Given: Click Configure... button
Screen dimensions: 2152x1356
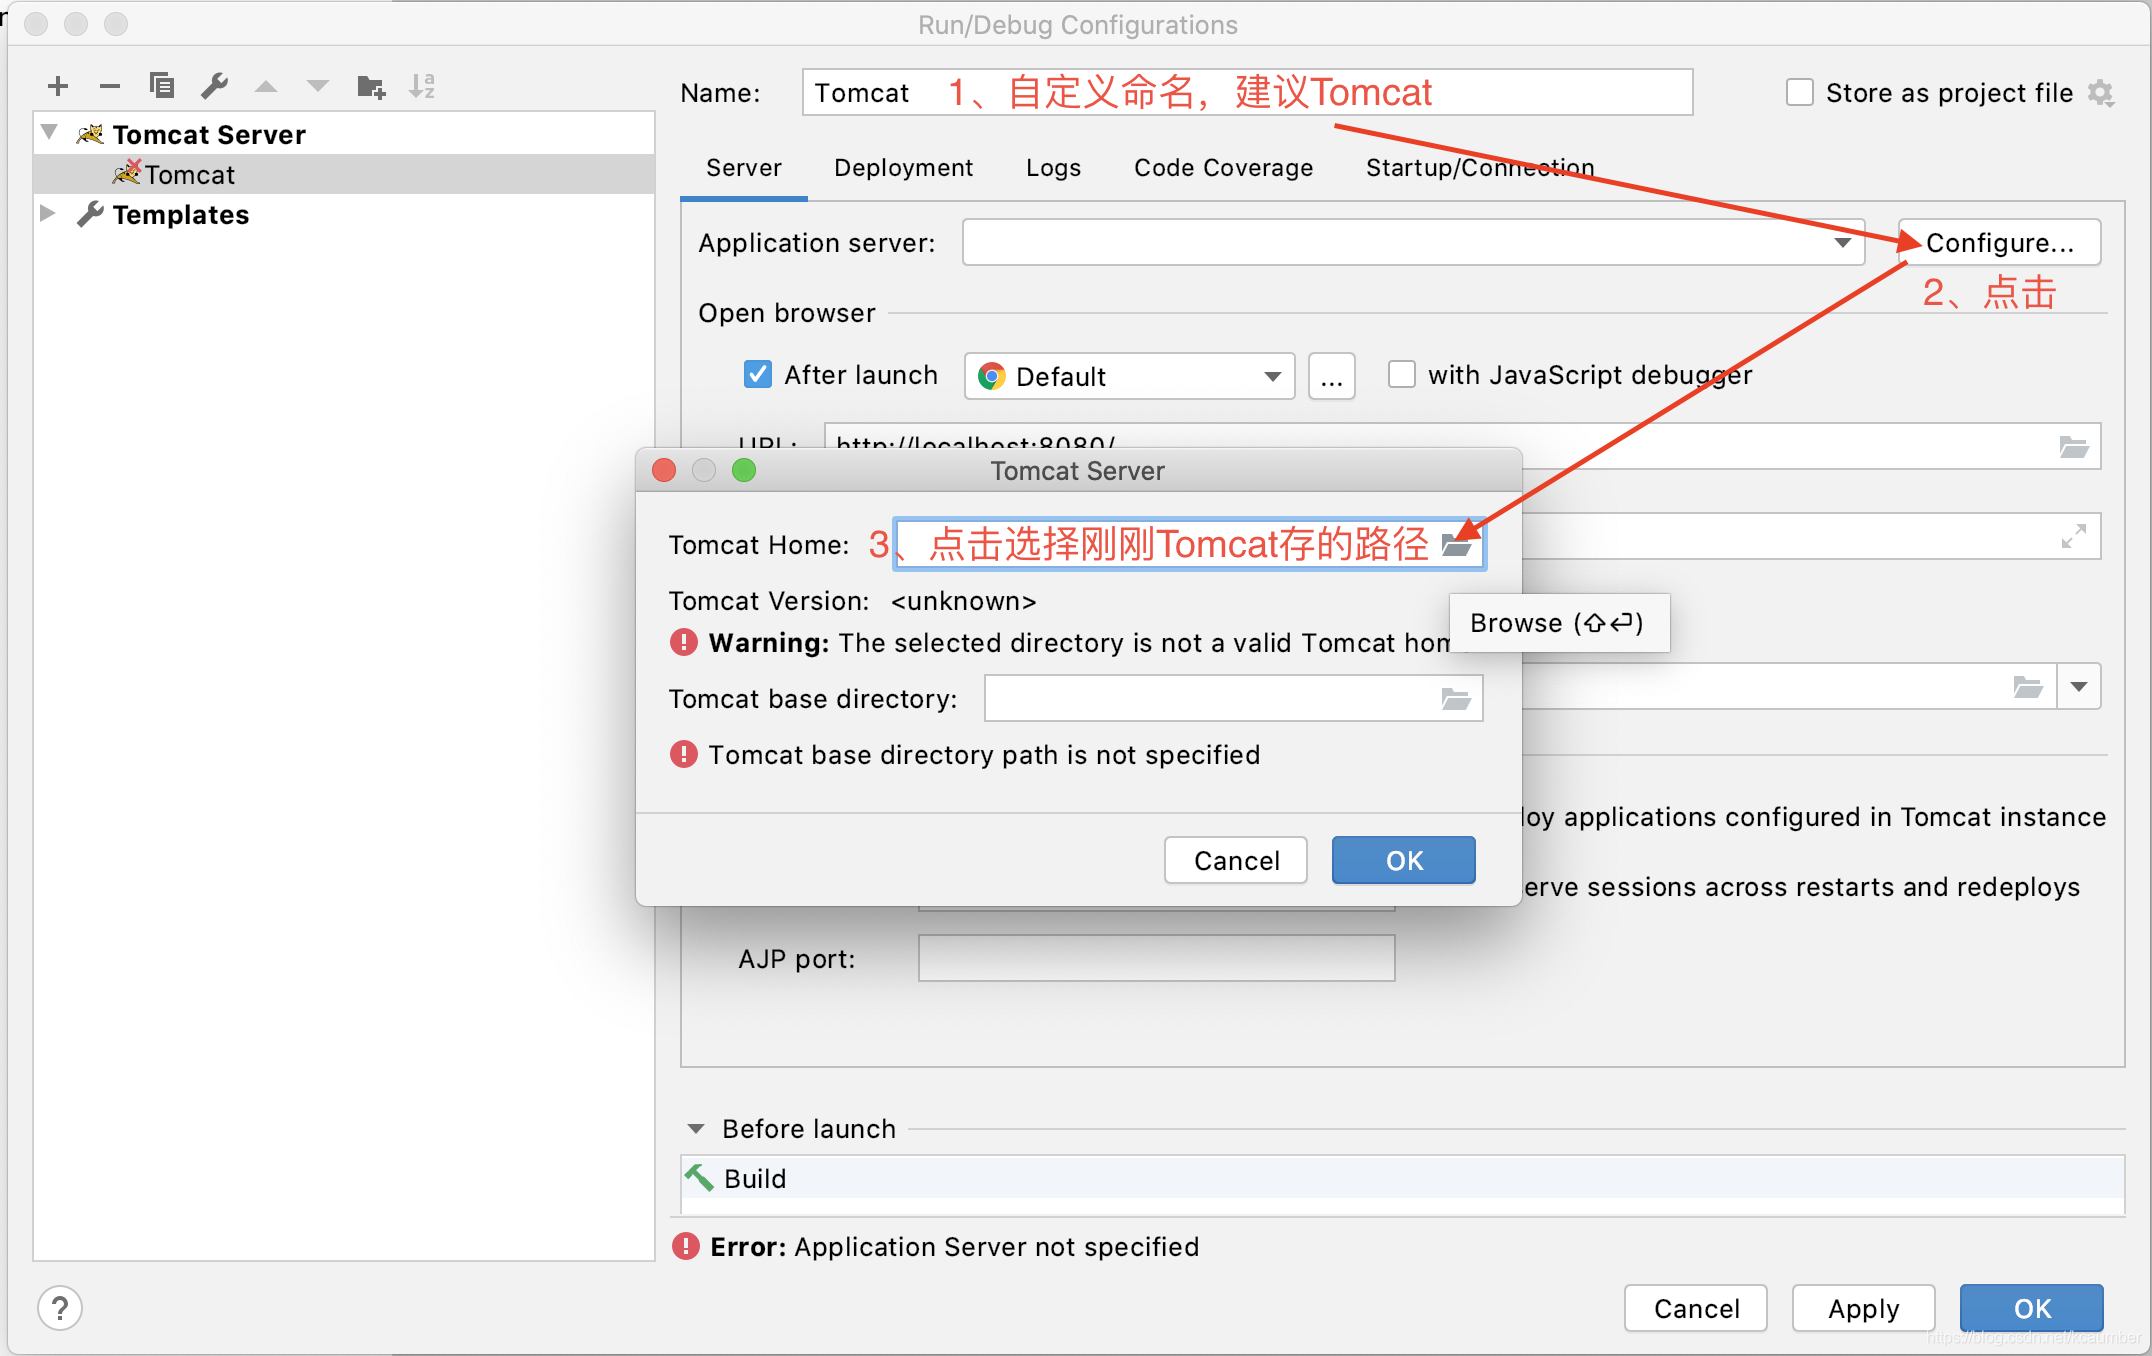Looking at the screenshot, I should pos(2000,243).
